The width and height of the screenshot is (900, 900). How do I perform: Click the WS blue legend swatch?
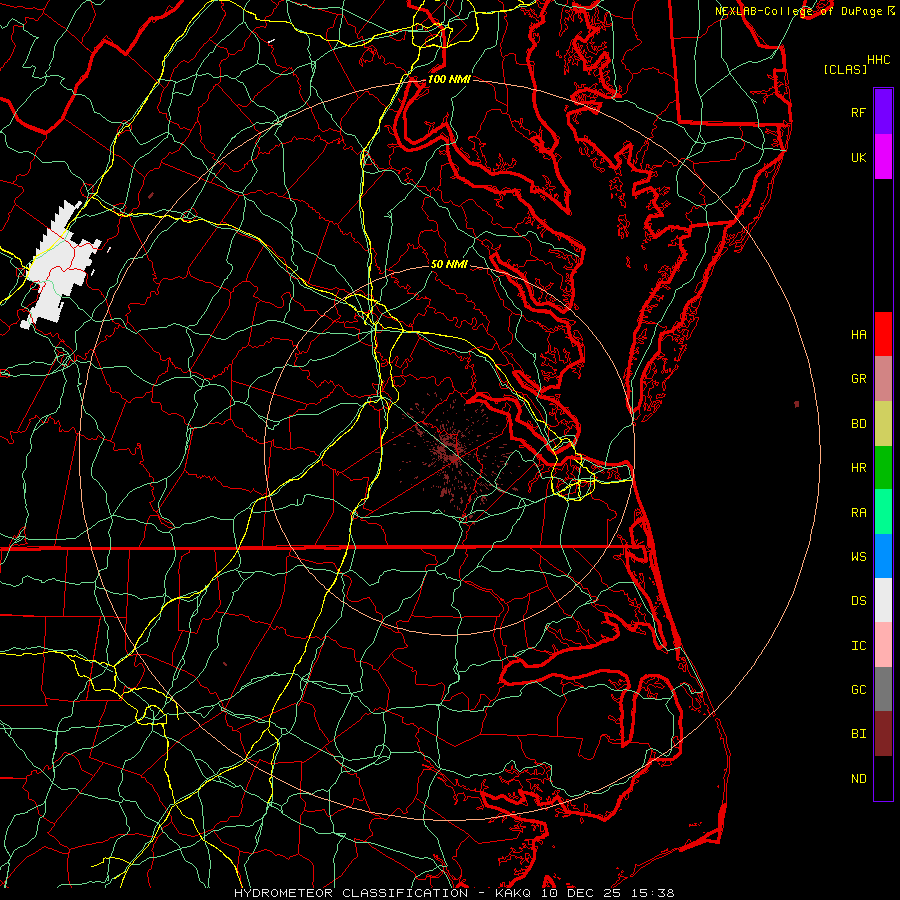[x=883, y=556]
